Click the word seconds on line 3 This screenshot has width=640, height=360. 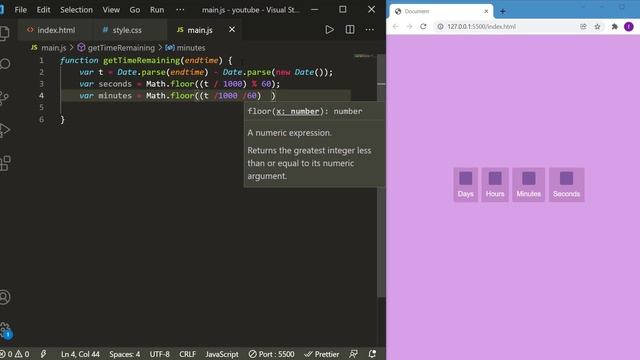(x=115, y=84)
